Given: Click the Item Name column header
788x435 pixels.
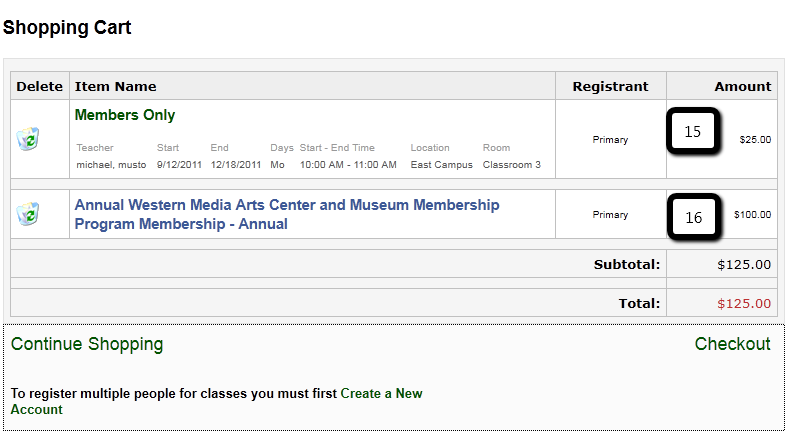Looking at the screenshot, I should click(115, 86).
